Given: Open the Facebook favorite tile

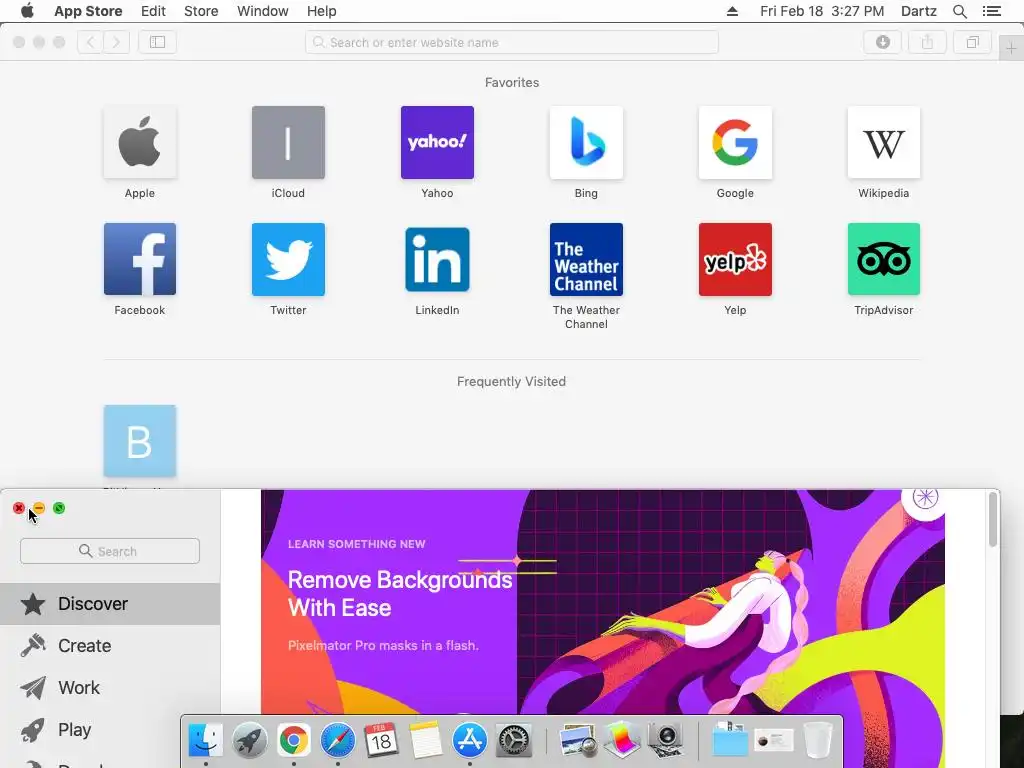Looking at the screenshot, I should [x=140, y=259].
